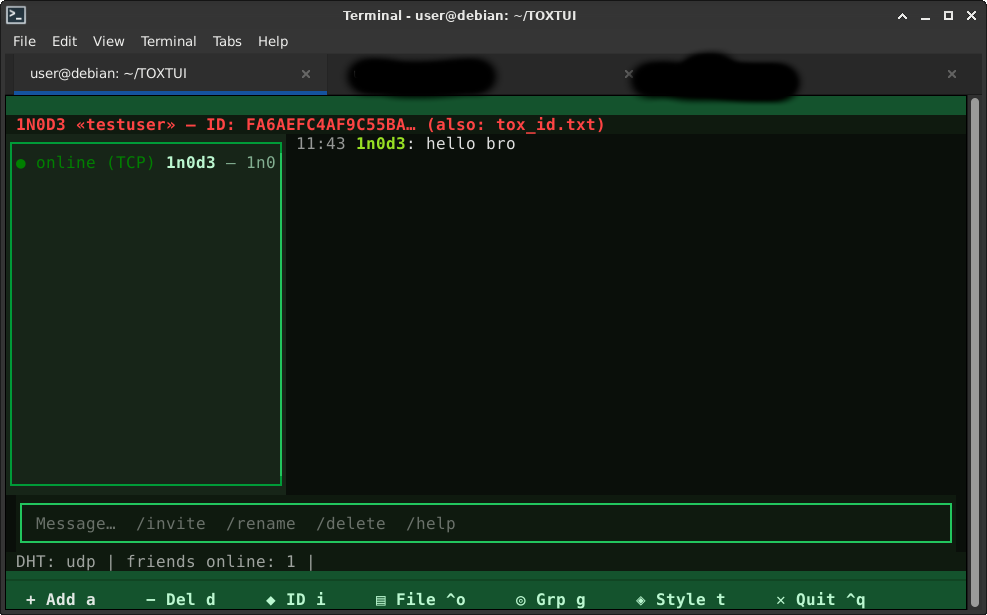
Task: Maximize the terminal window
Action: point(948,16)
